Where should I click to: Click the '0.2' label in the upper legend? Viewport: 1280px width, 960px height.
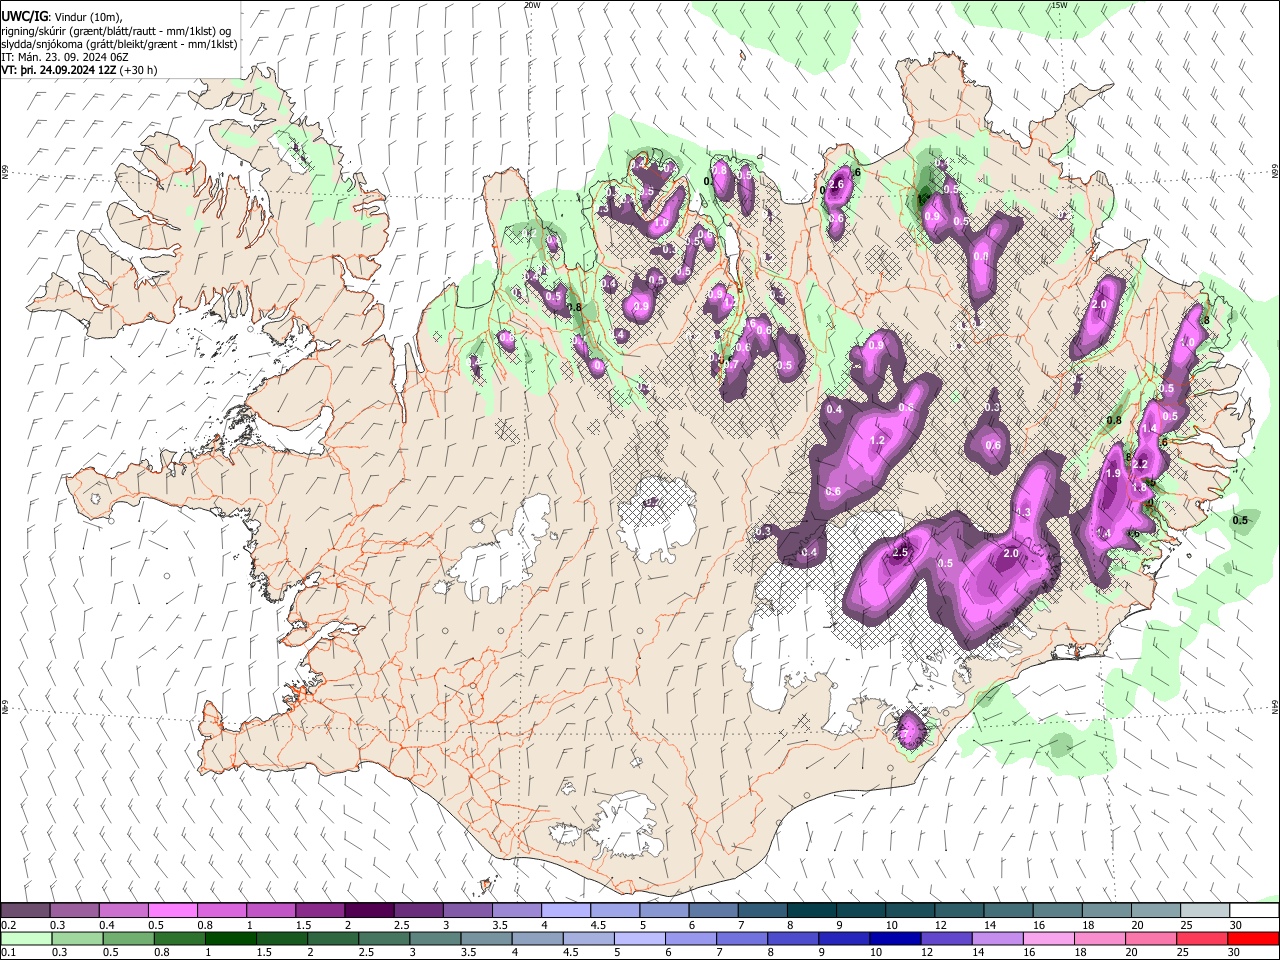[8, 925]
